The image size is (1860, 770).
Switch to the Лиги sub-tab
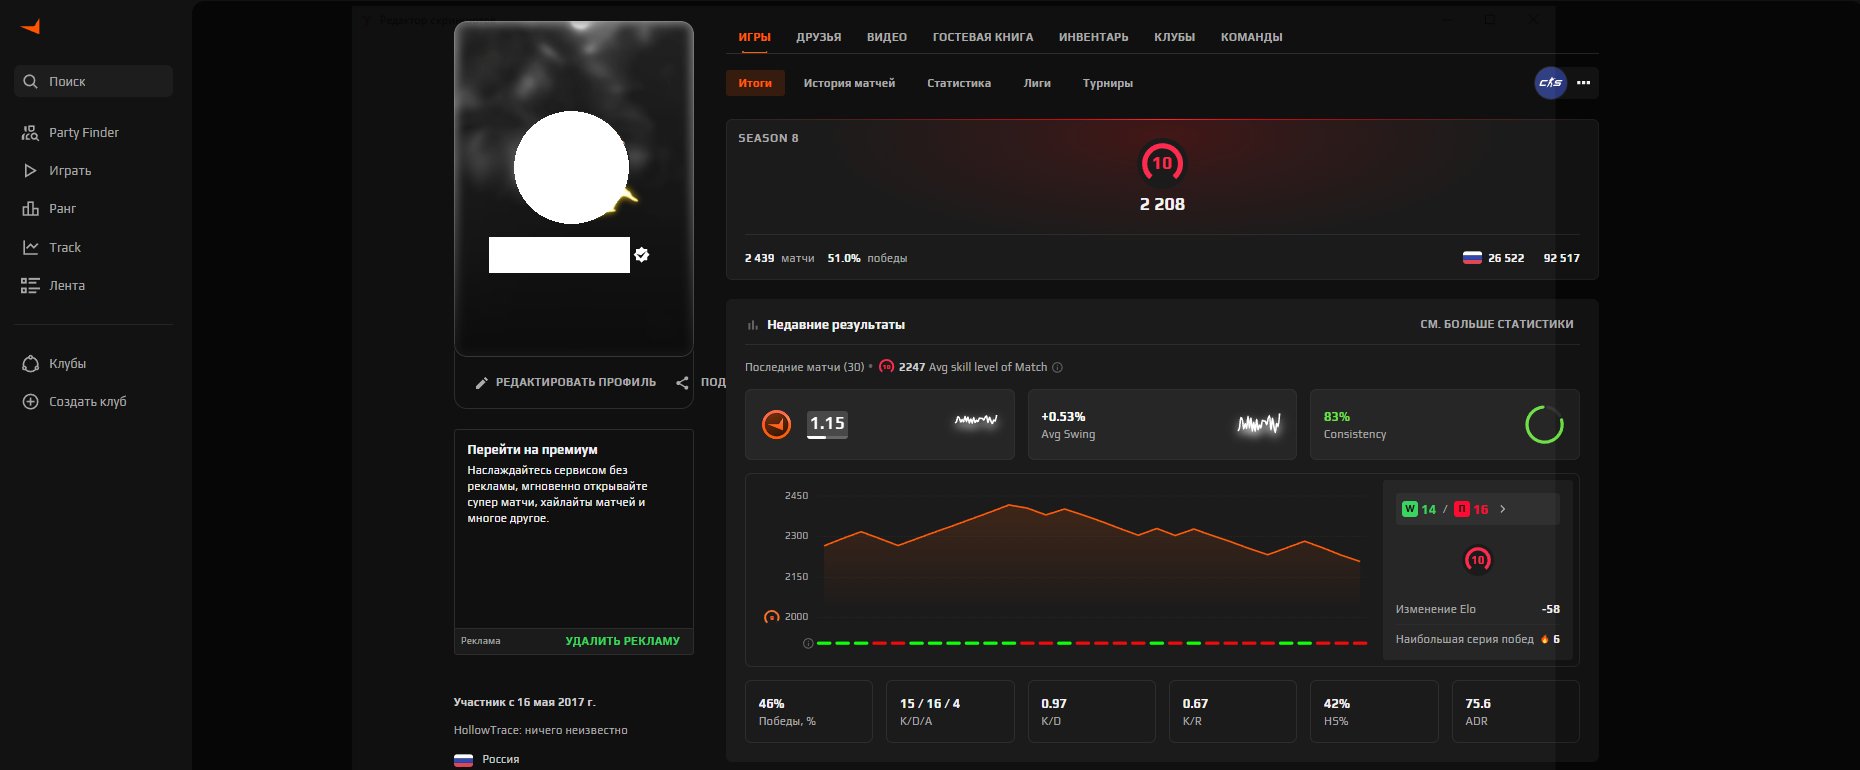(1037, 83)
